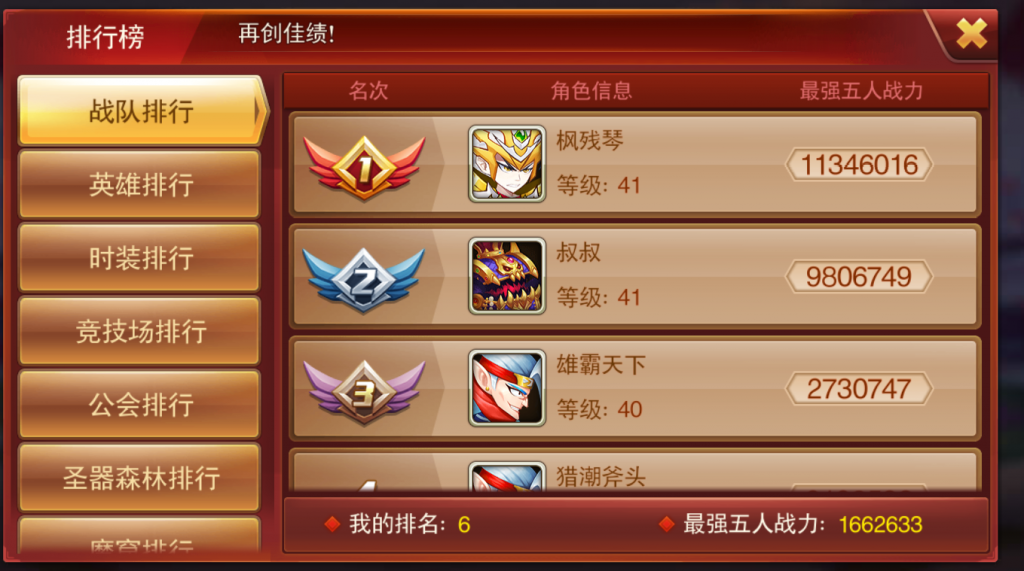The image size is (1024, 571).
Task: Open 叔叔 player avatar portrait
Action: click(507, 276)
